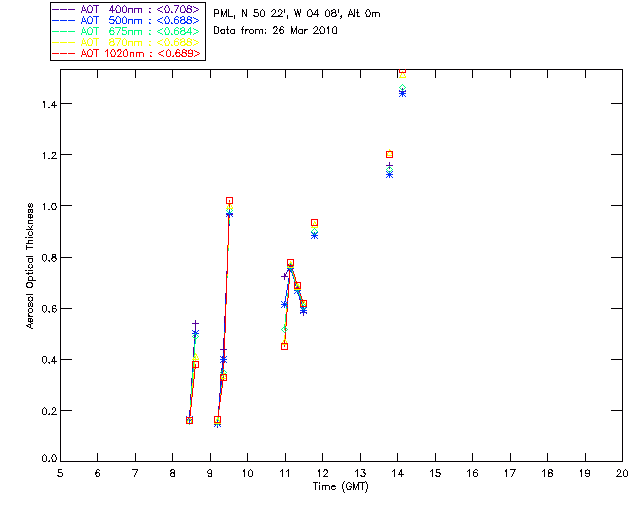The image size is (640, 512).
Task: Click the 7 tick label on time axis
Action: pos(135,473)
